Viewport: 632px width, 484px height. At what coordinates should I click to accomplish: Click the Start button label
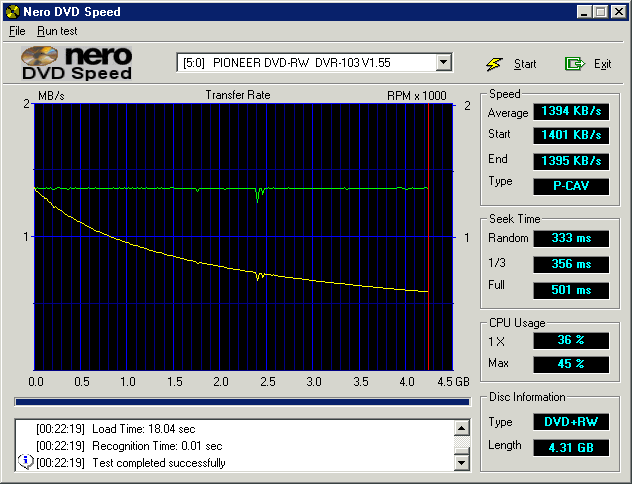[x=525, y=64]
